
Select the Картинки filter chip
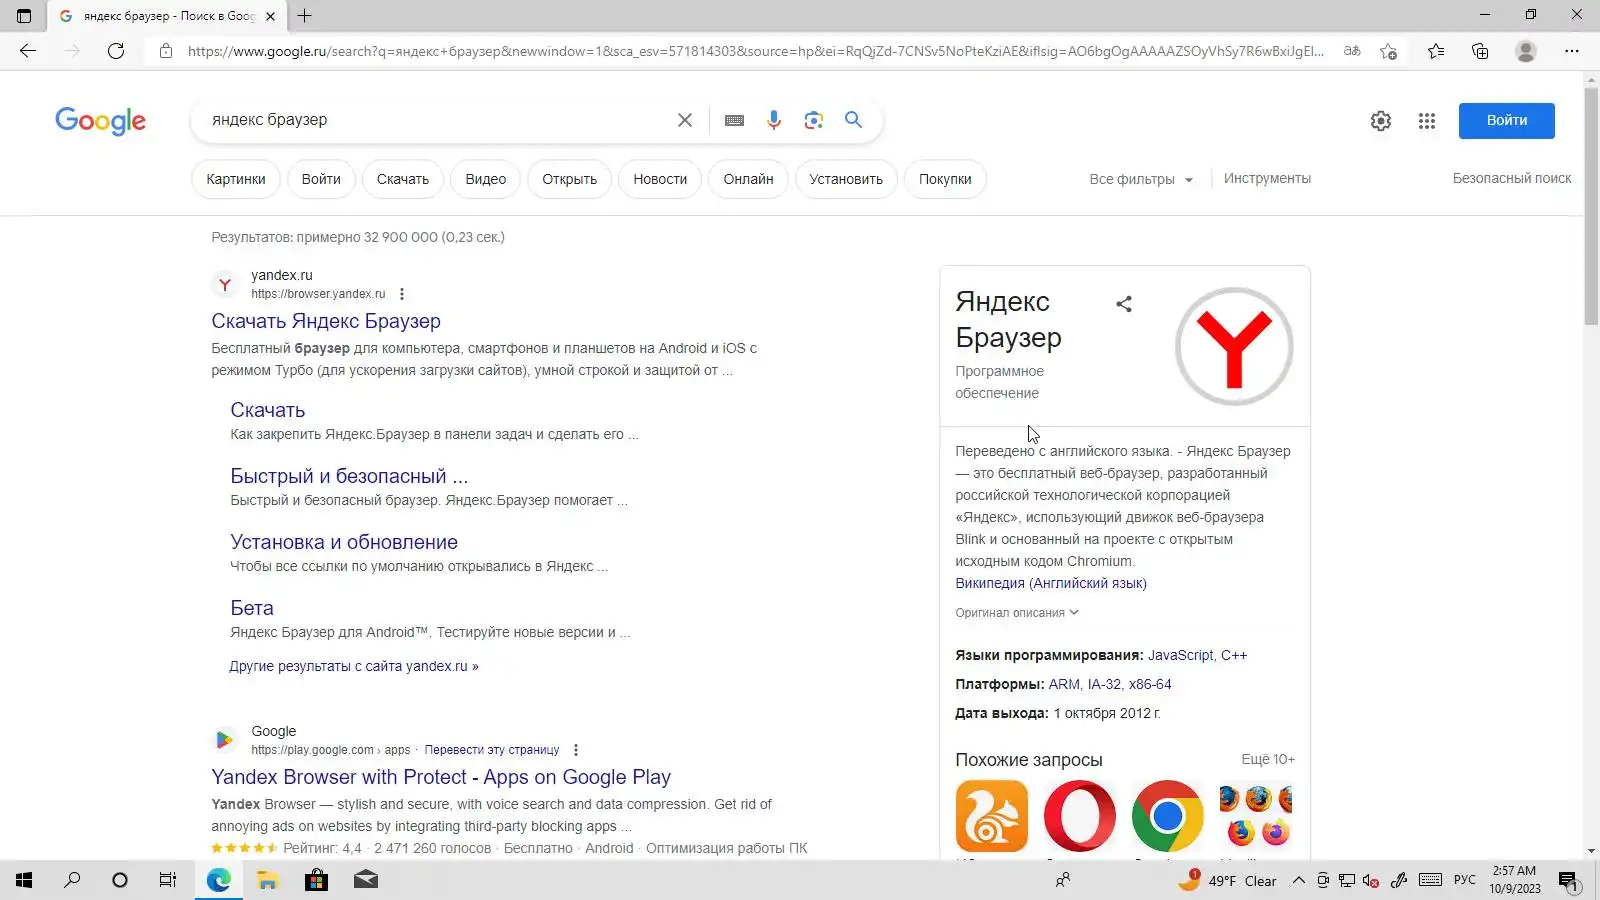click(x=236, y=179)
